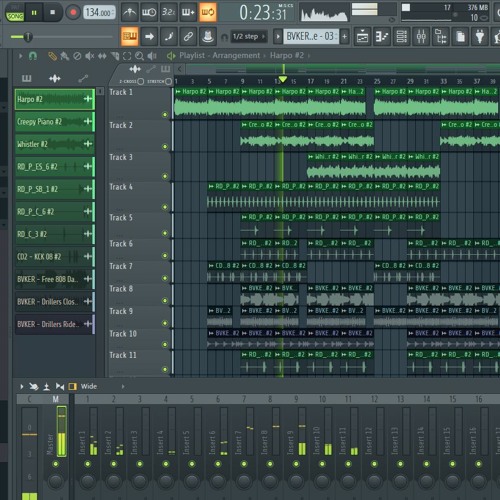Toggle the auto-scroll arrow icon
Screen dimensions: 500x500
click(x=149, y=36)
